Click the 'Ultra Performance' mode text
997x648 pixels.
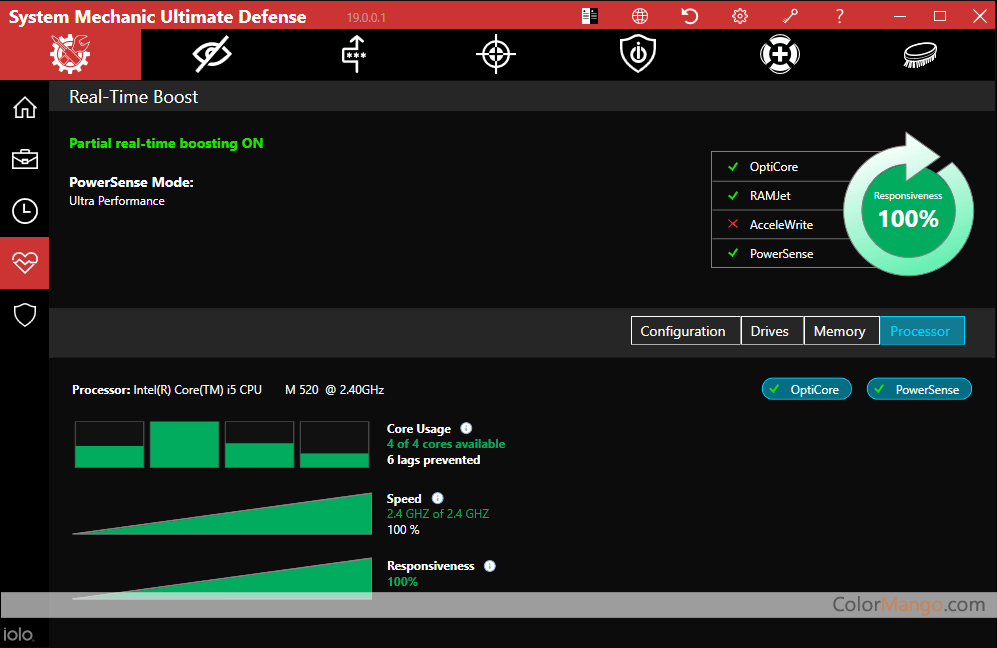tap(117, 201)
